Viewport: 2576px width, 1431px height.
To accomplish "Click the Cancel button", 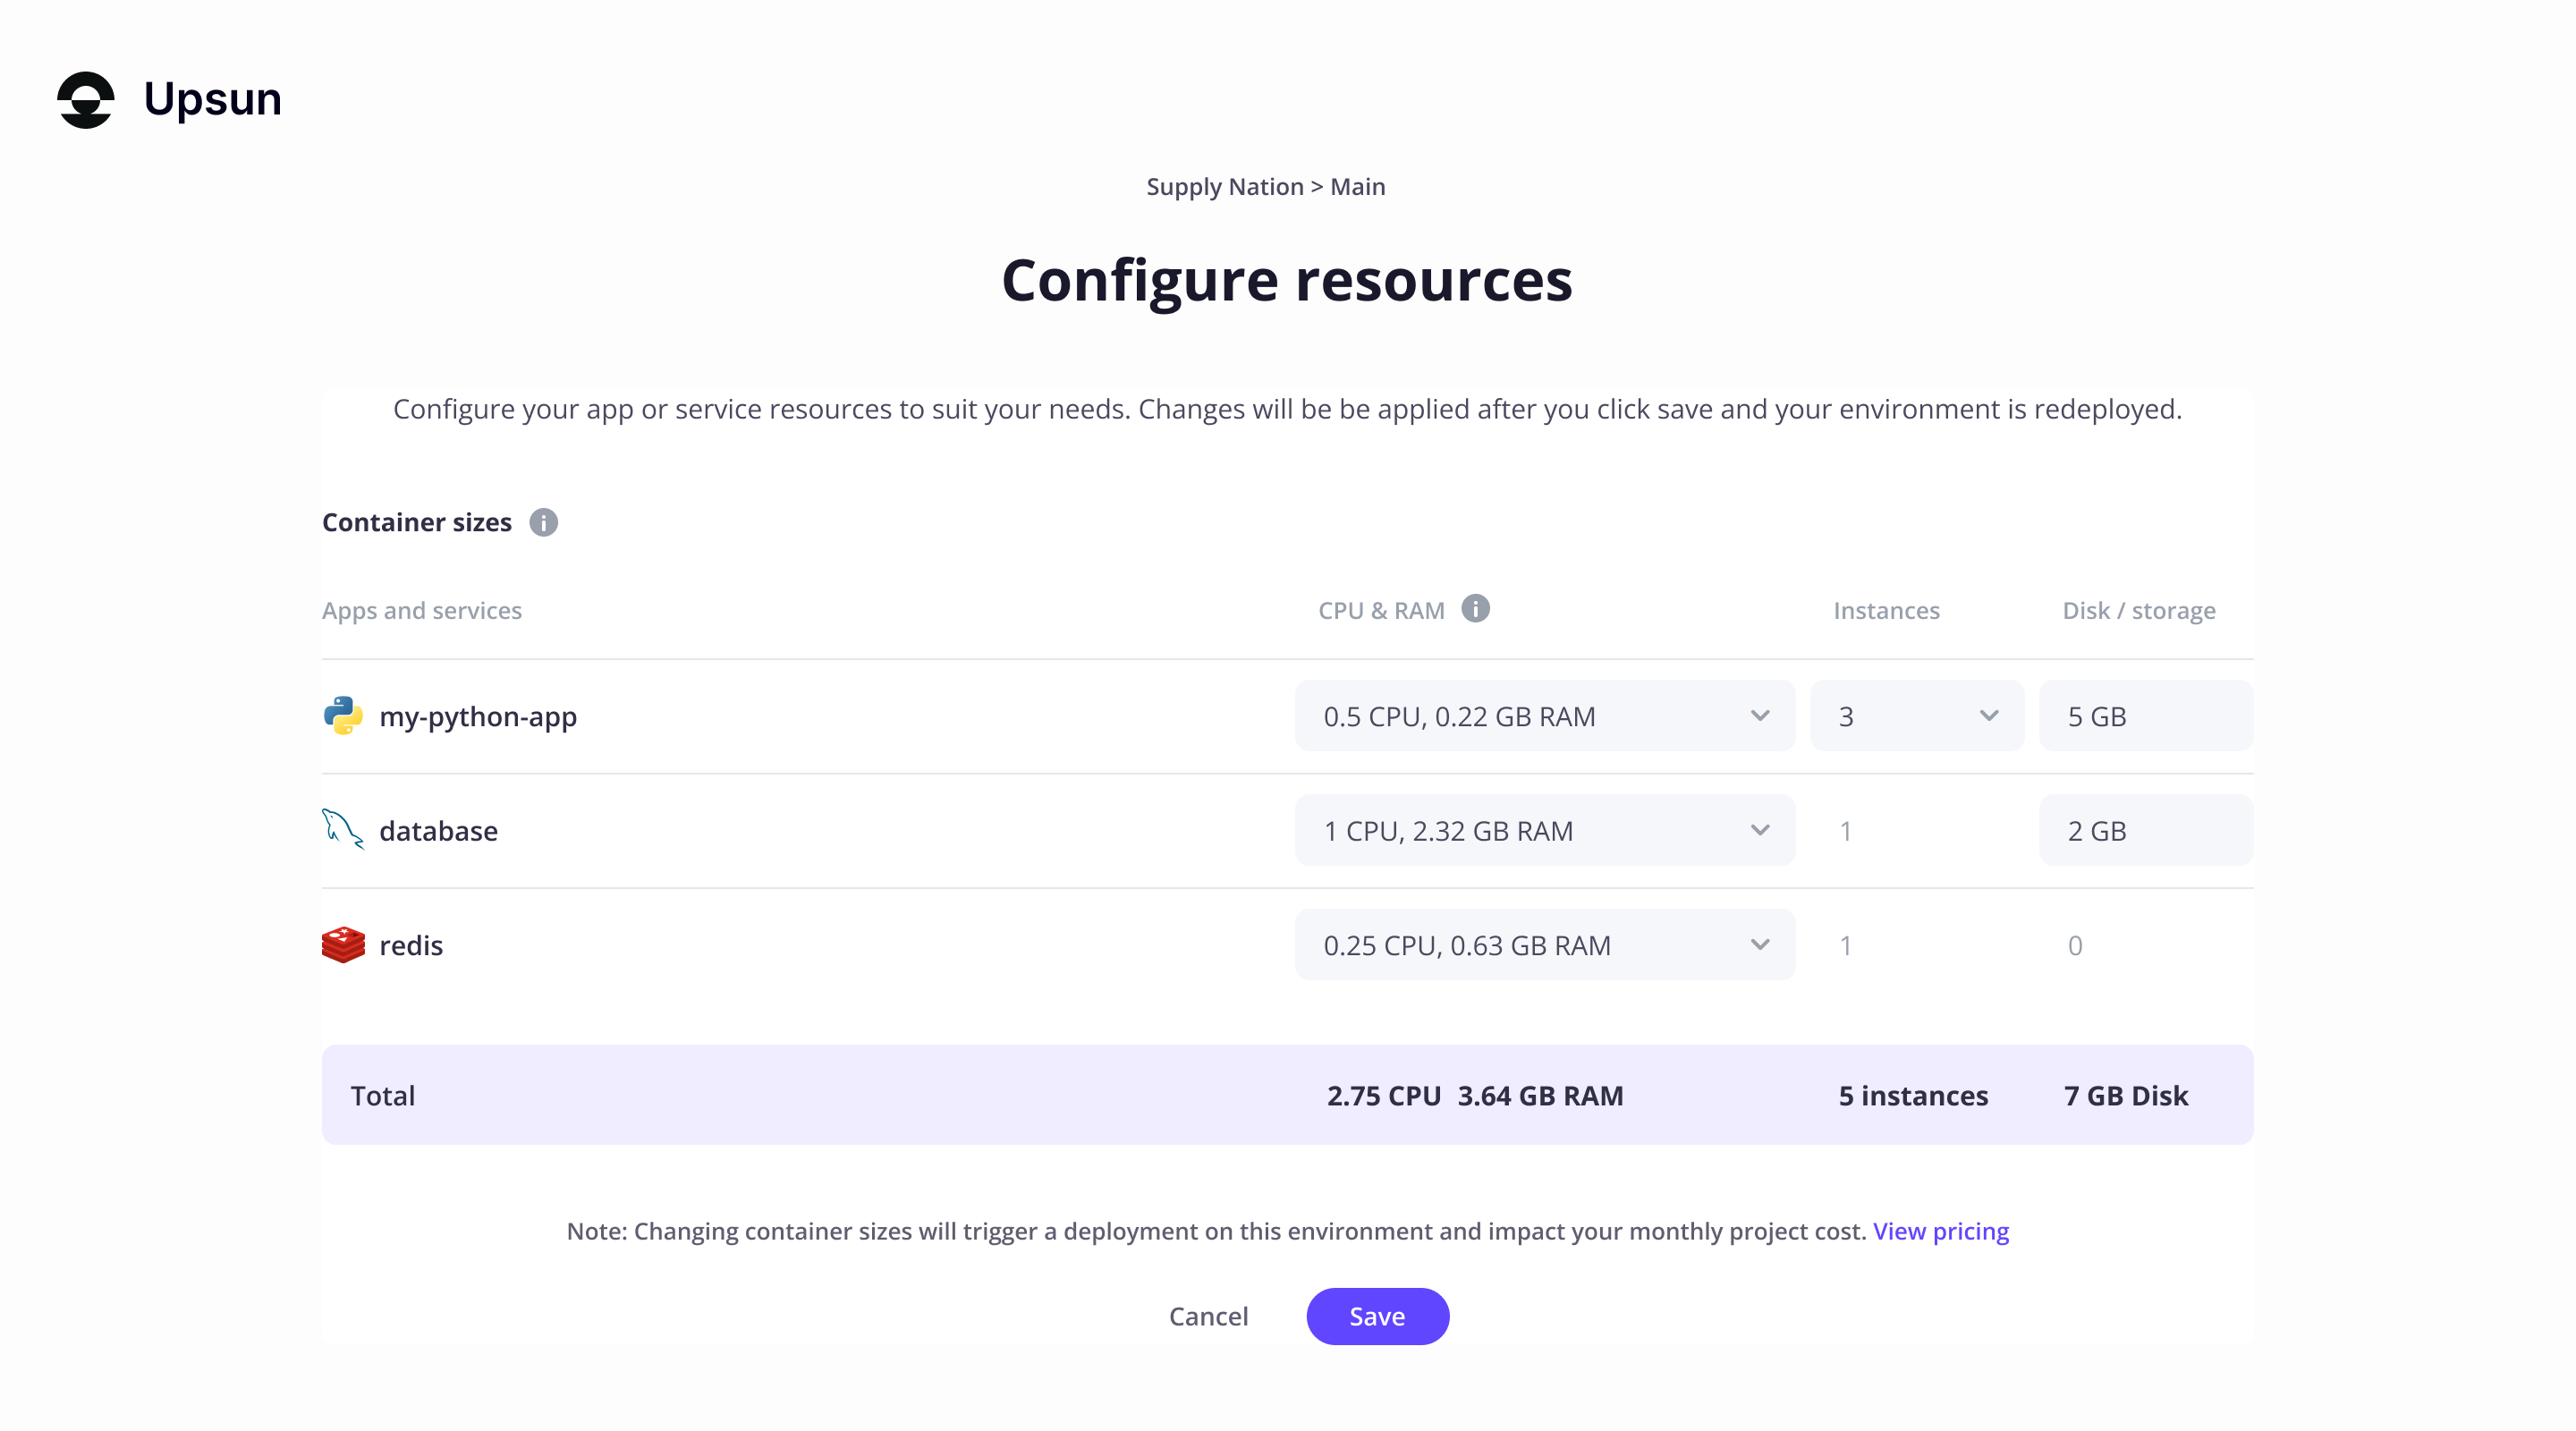I will click(x=1208, y=1316).
